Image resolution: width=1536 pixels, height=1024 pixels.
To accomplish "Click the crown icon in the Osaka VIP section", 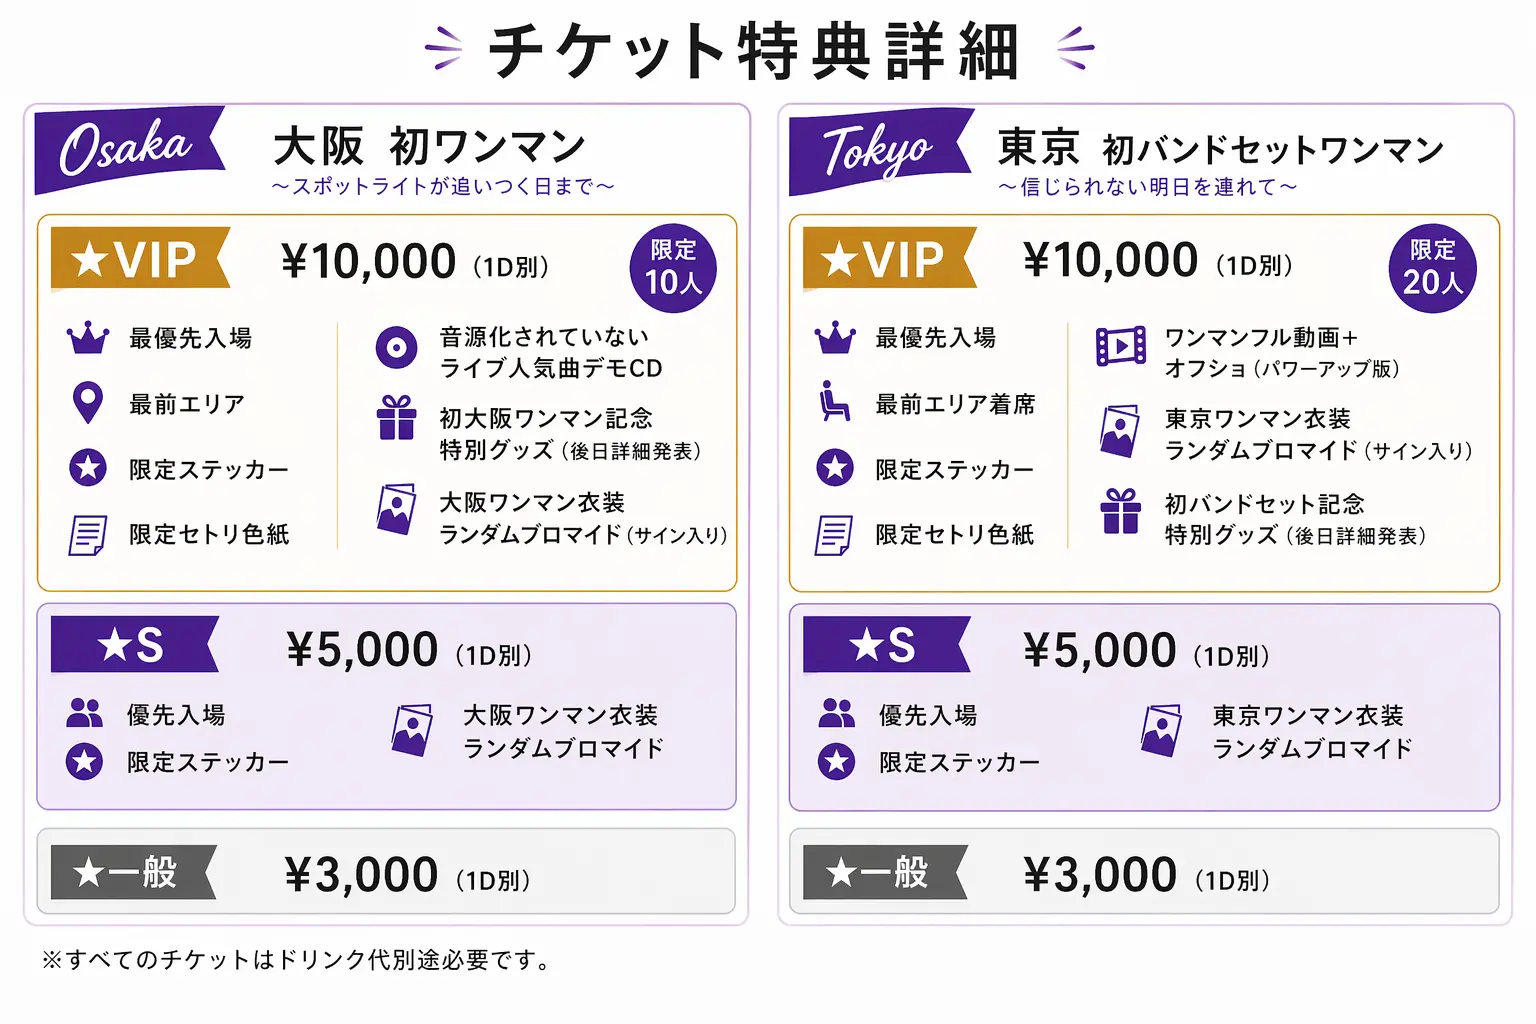I will 88,338.
